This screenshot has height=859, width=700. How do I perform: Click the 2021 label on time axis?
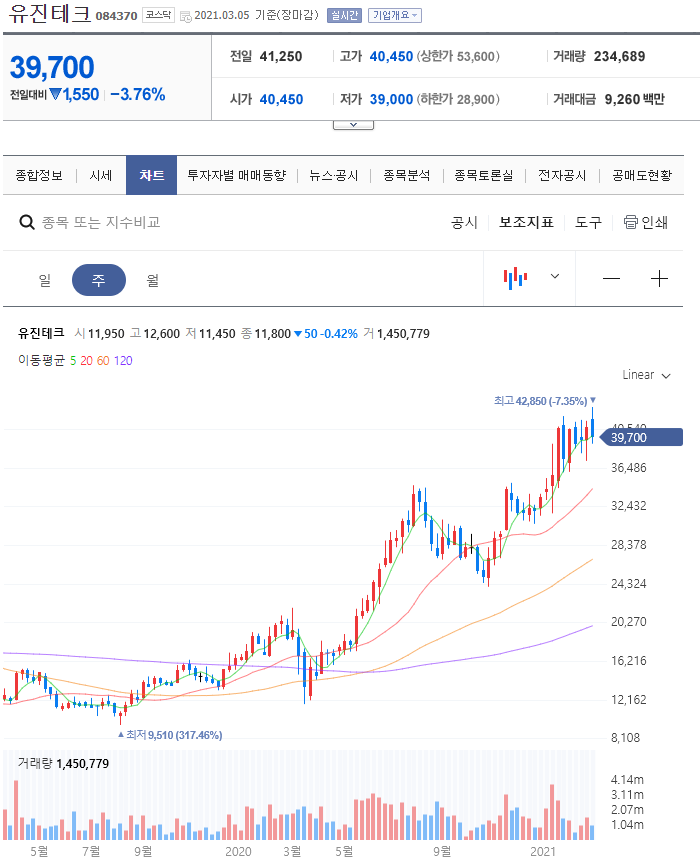click(543, 851)
